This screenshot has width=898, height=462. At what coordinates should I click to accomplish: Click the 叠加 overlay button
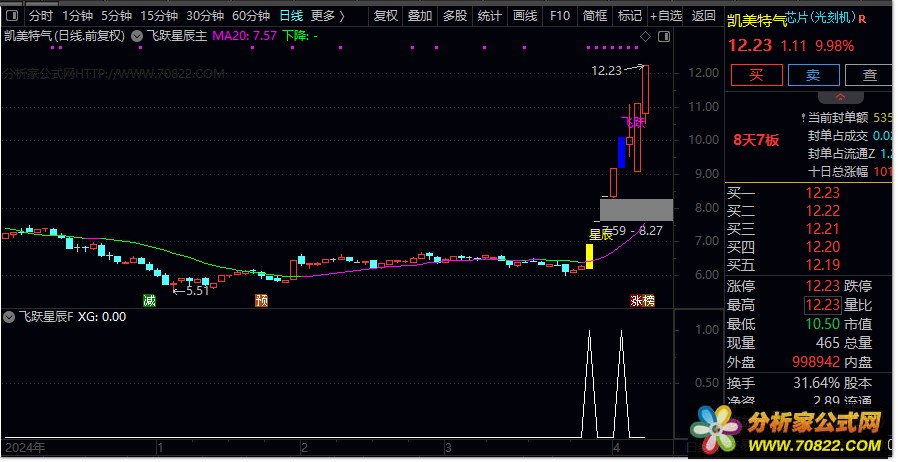[x=420, y=15]
